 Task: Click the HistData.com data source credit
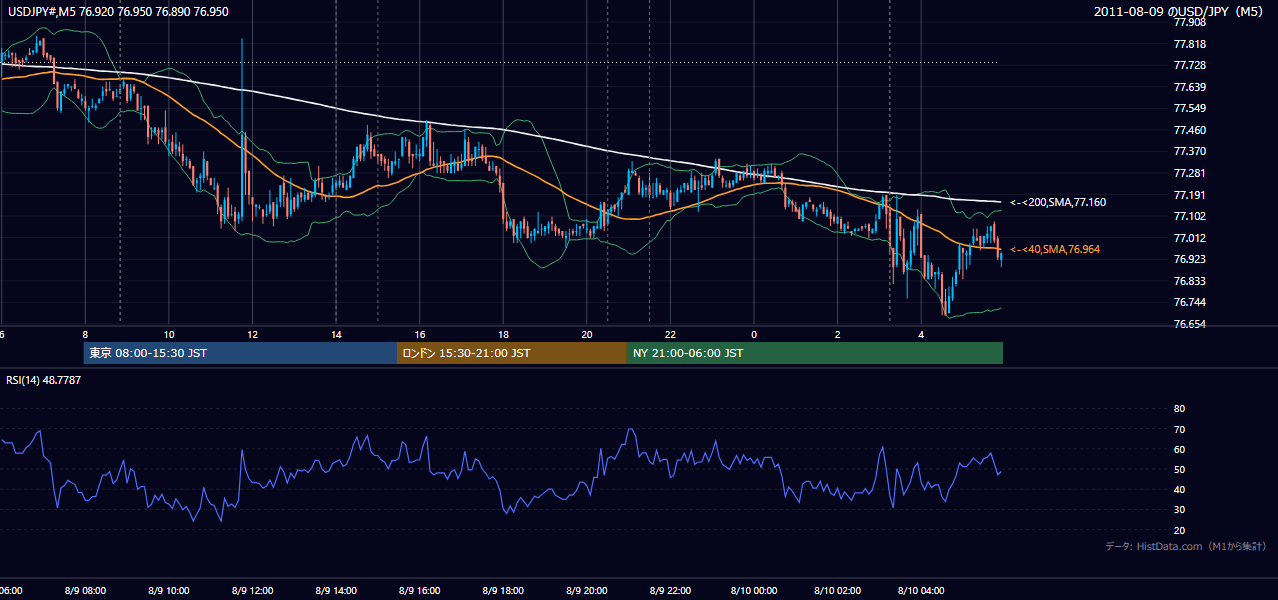[1186, 546]
